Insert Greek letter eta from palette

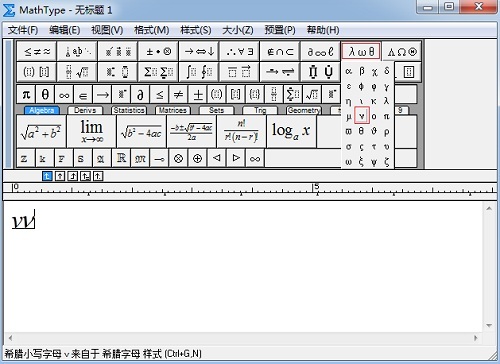(x=349, y=101)
